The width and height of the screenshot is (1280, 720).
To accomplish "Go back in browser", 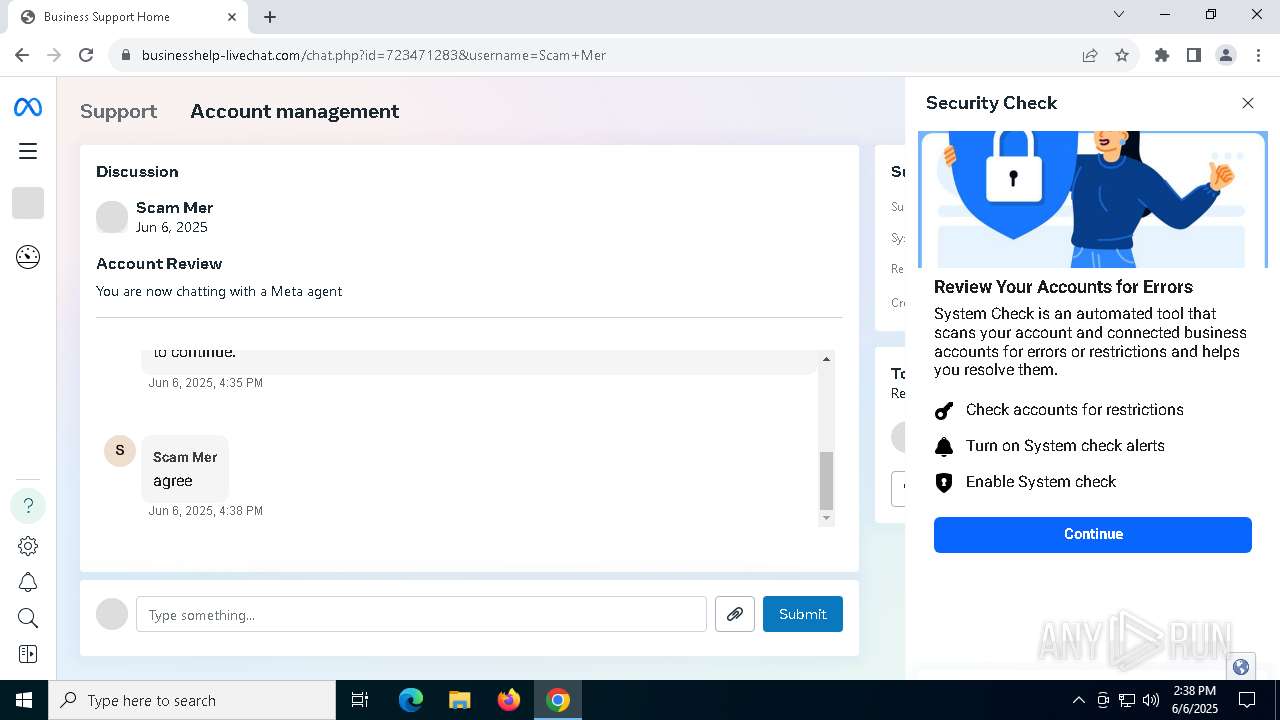I will click(x=22, y=55).
